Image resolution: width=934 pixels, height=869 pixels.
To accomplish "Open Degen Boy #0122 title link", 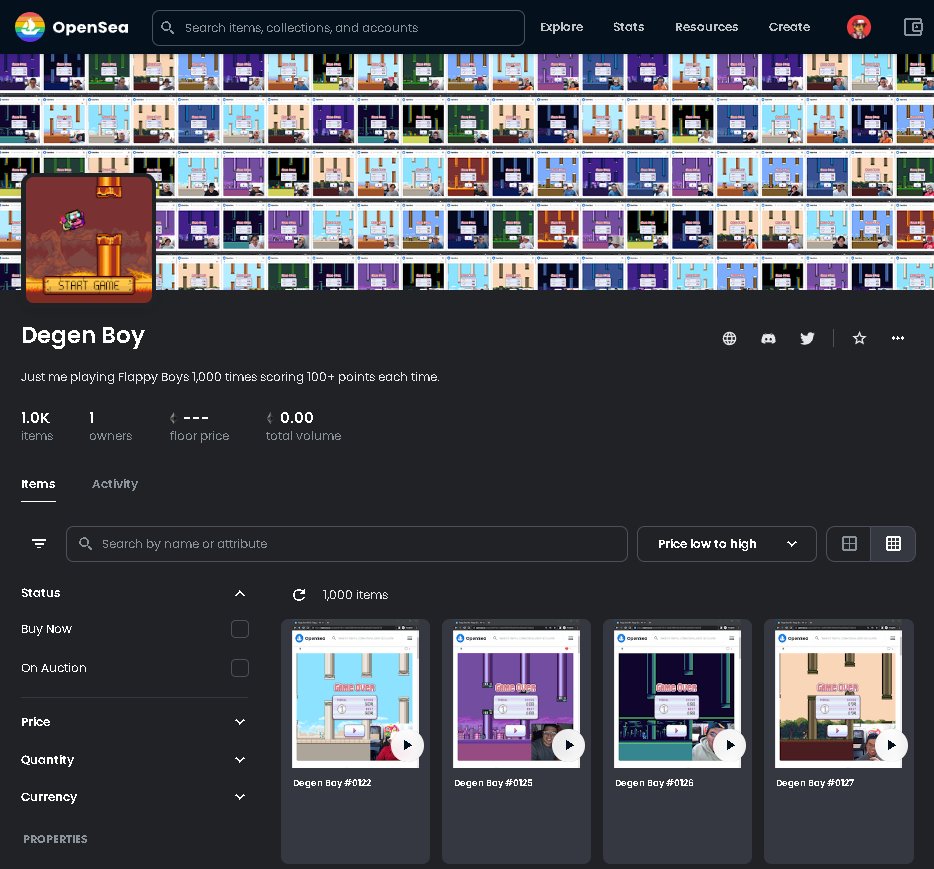I will click(332, 783).
